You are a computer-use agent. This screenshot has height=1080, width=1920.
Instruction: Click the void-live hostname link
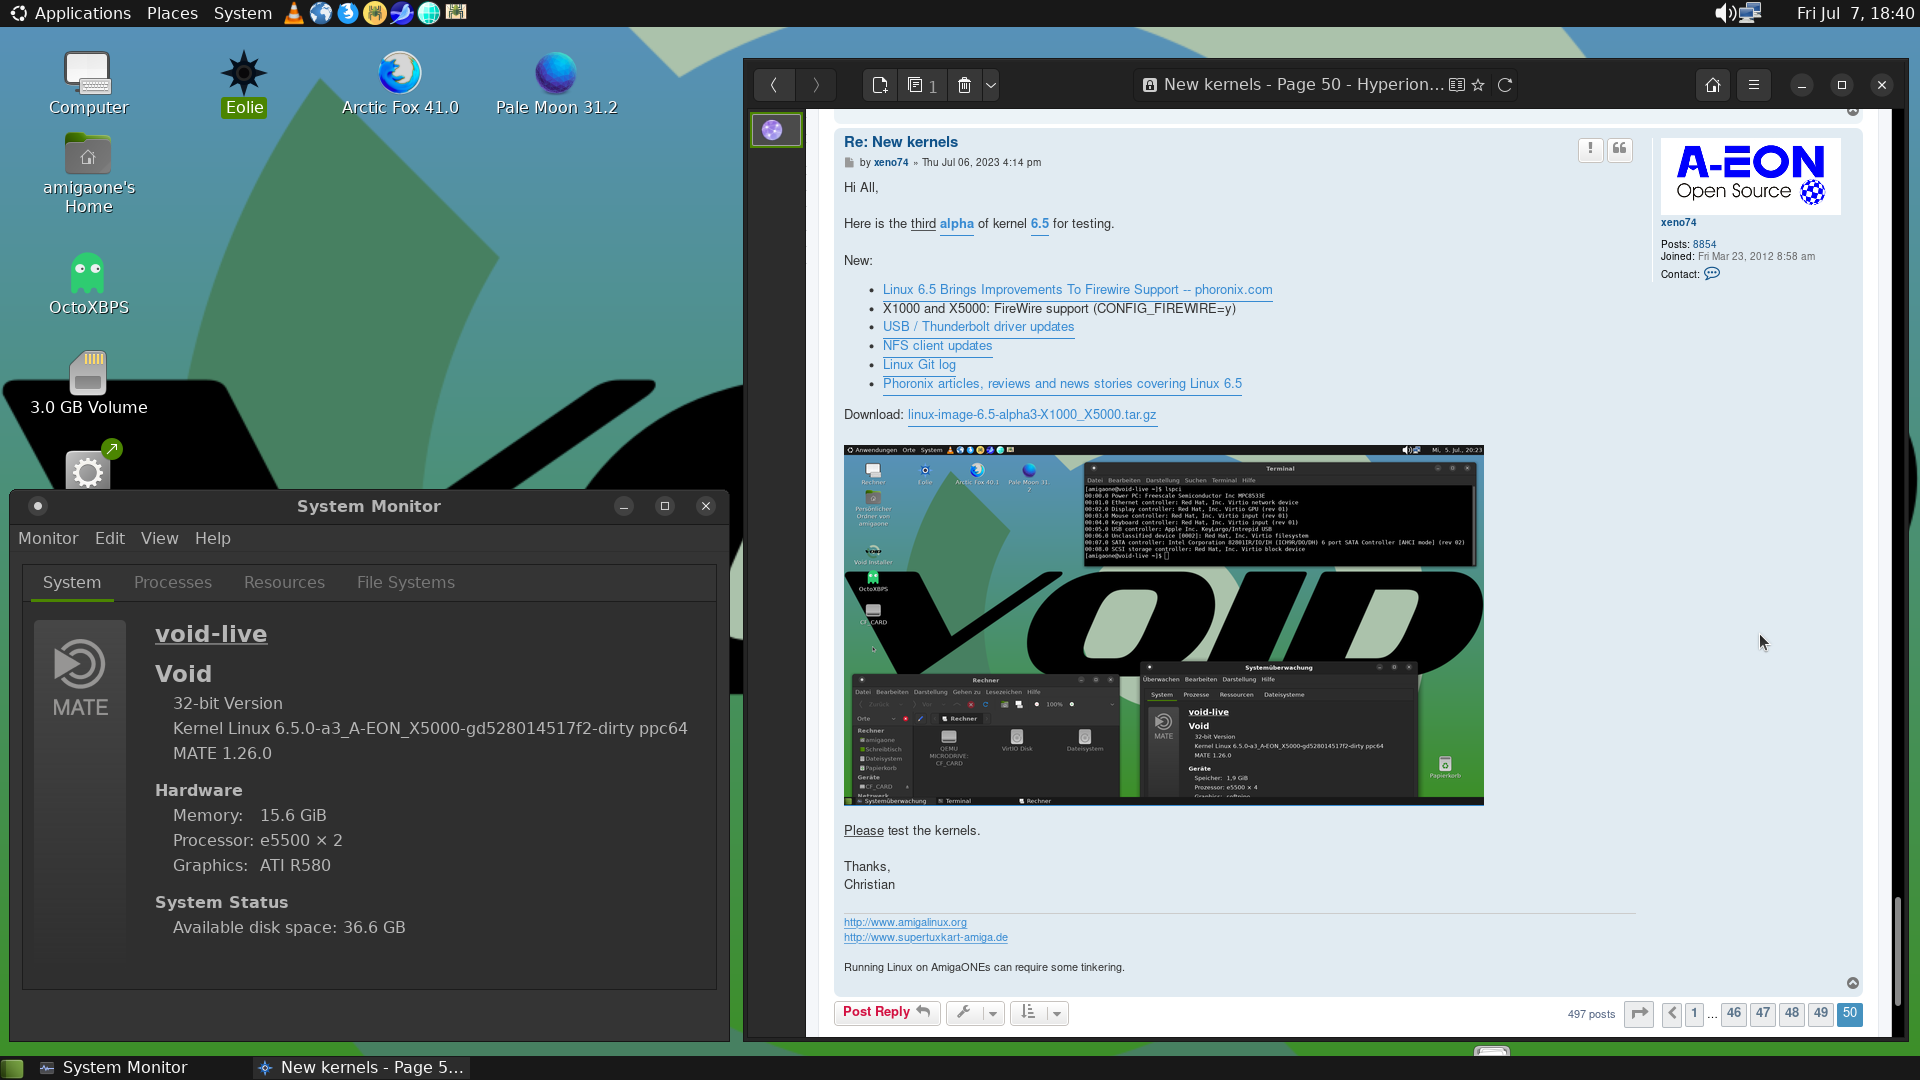click(211, 634)
